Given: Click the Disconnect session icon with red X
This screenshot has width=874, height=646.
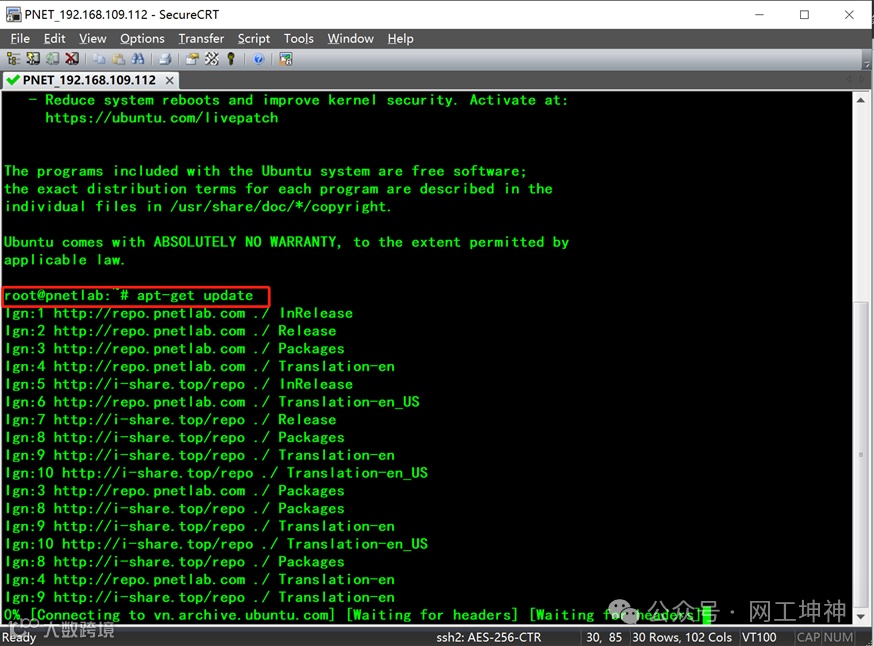Looking at the screenshot, I should (x=72, y=59).
